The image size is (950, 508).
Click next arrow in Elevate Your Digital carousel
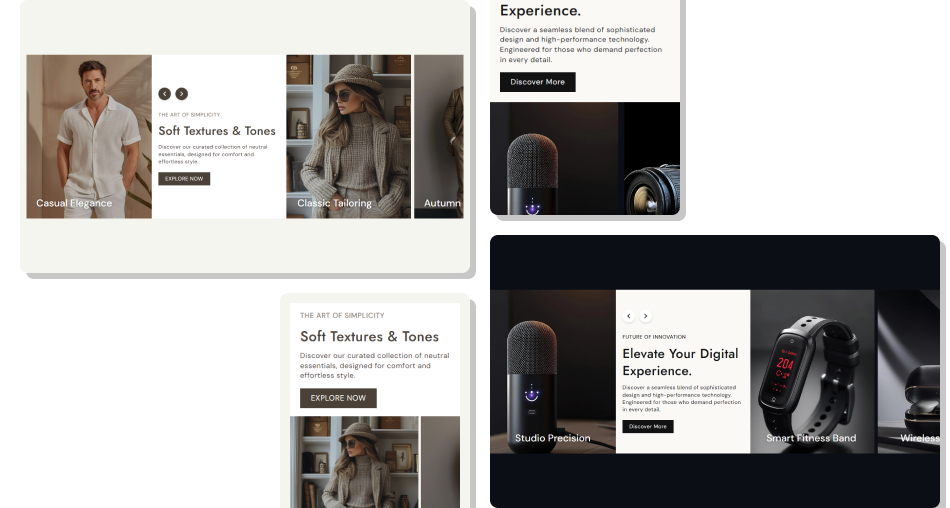tap(646, 316)
